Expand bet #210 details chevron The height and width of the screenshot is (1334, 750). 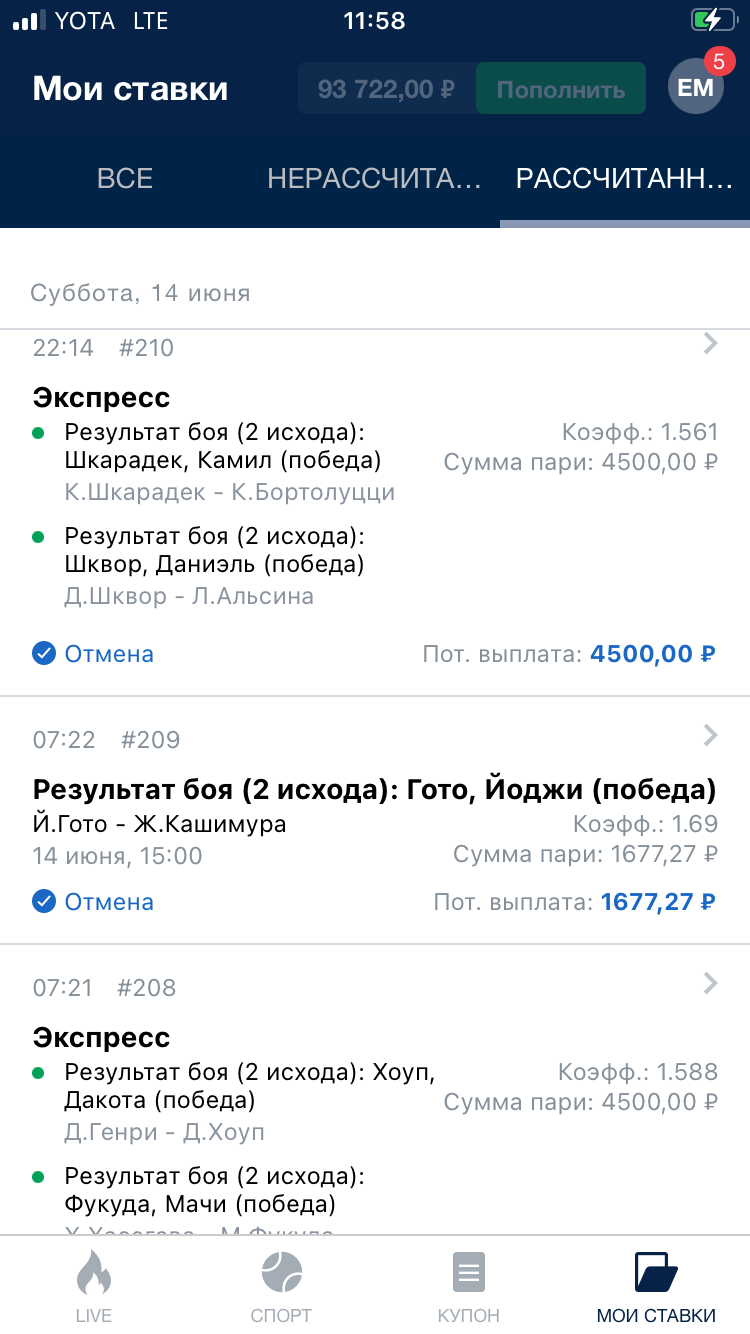pyautogui.click(x=710, y=344)
